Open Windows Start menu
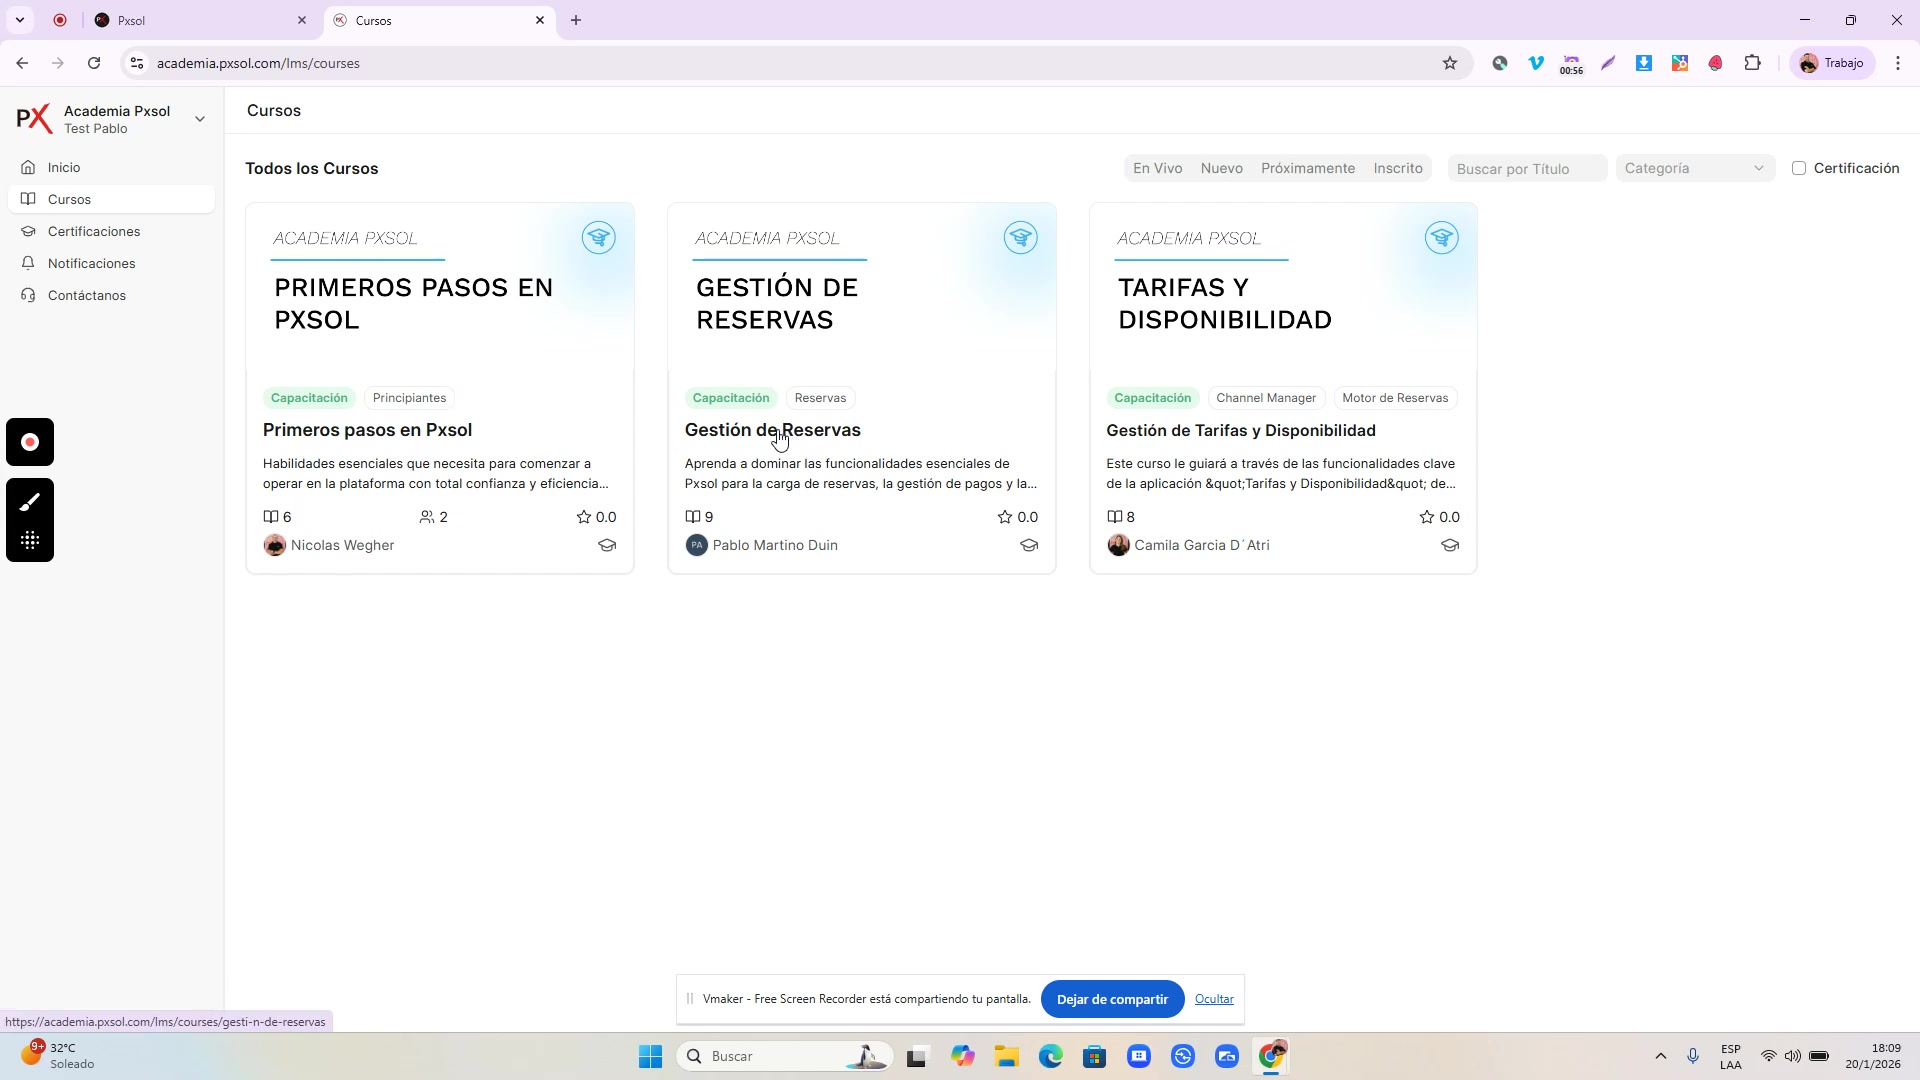This screenshot has height=1080, width=1920. pyautogui.click(x=650, y=1056)
